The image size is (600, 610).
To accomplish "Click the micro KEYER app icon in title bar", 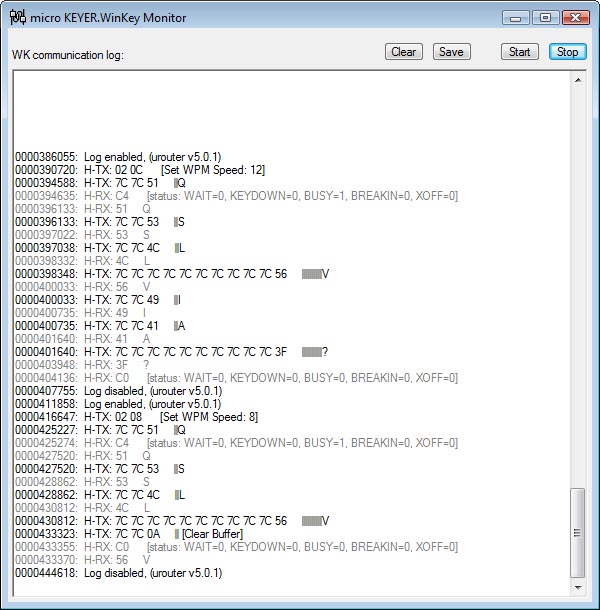I will click(x=18, y=18).
